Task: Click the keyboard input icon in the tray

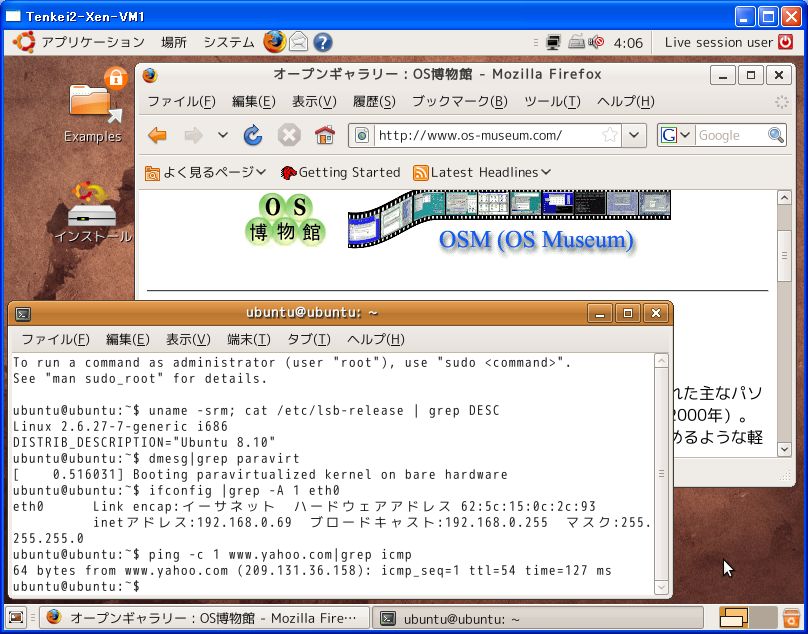Action: pos(576,42)
